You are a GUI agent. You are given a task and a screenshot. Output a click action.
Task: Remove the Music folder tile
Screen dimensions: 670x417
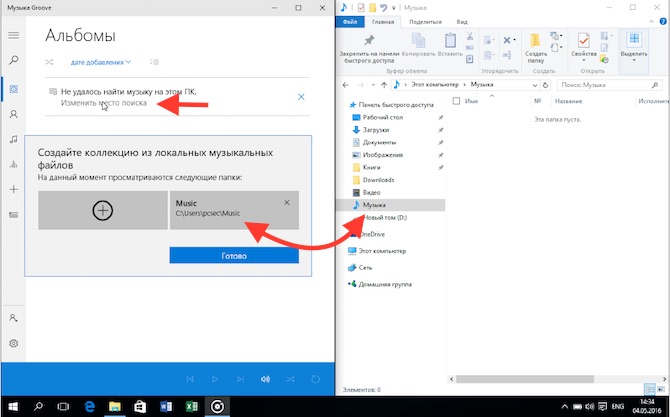tap(287, 203)
